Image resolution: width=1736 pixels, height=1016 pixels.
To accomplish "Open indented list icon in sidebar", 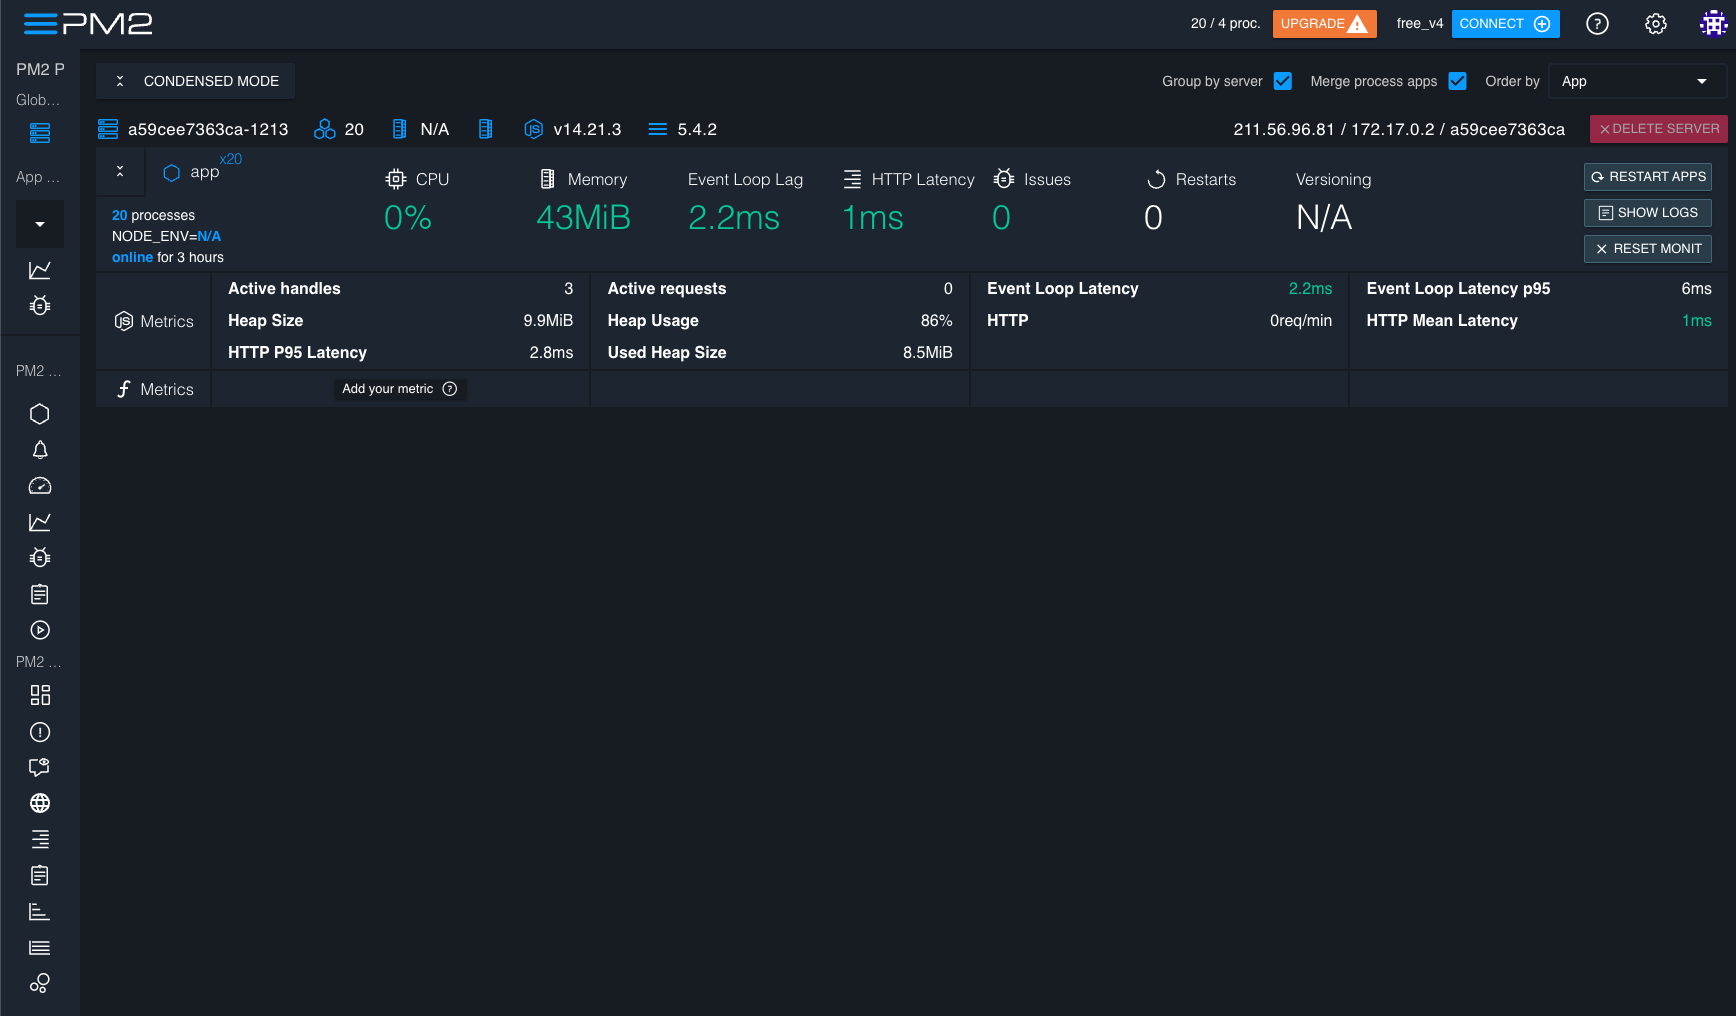I will coord(40,839).
